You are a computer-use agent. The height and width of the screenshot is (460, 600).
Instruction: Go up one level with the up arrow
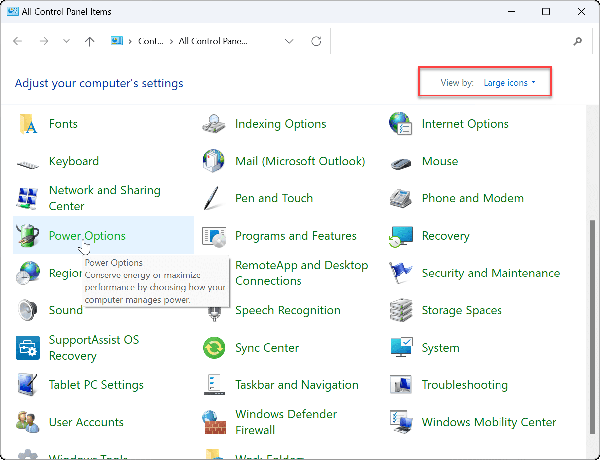[x=90, y=42]
